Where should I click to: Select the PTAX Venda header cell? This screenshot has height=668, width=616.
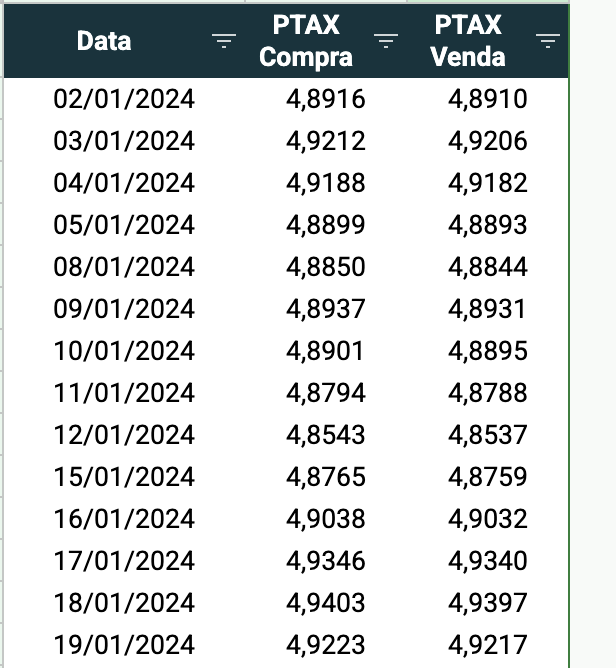click(x=488, y=41)
